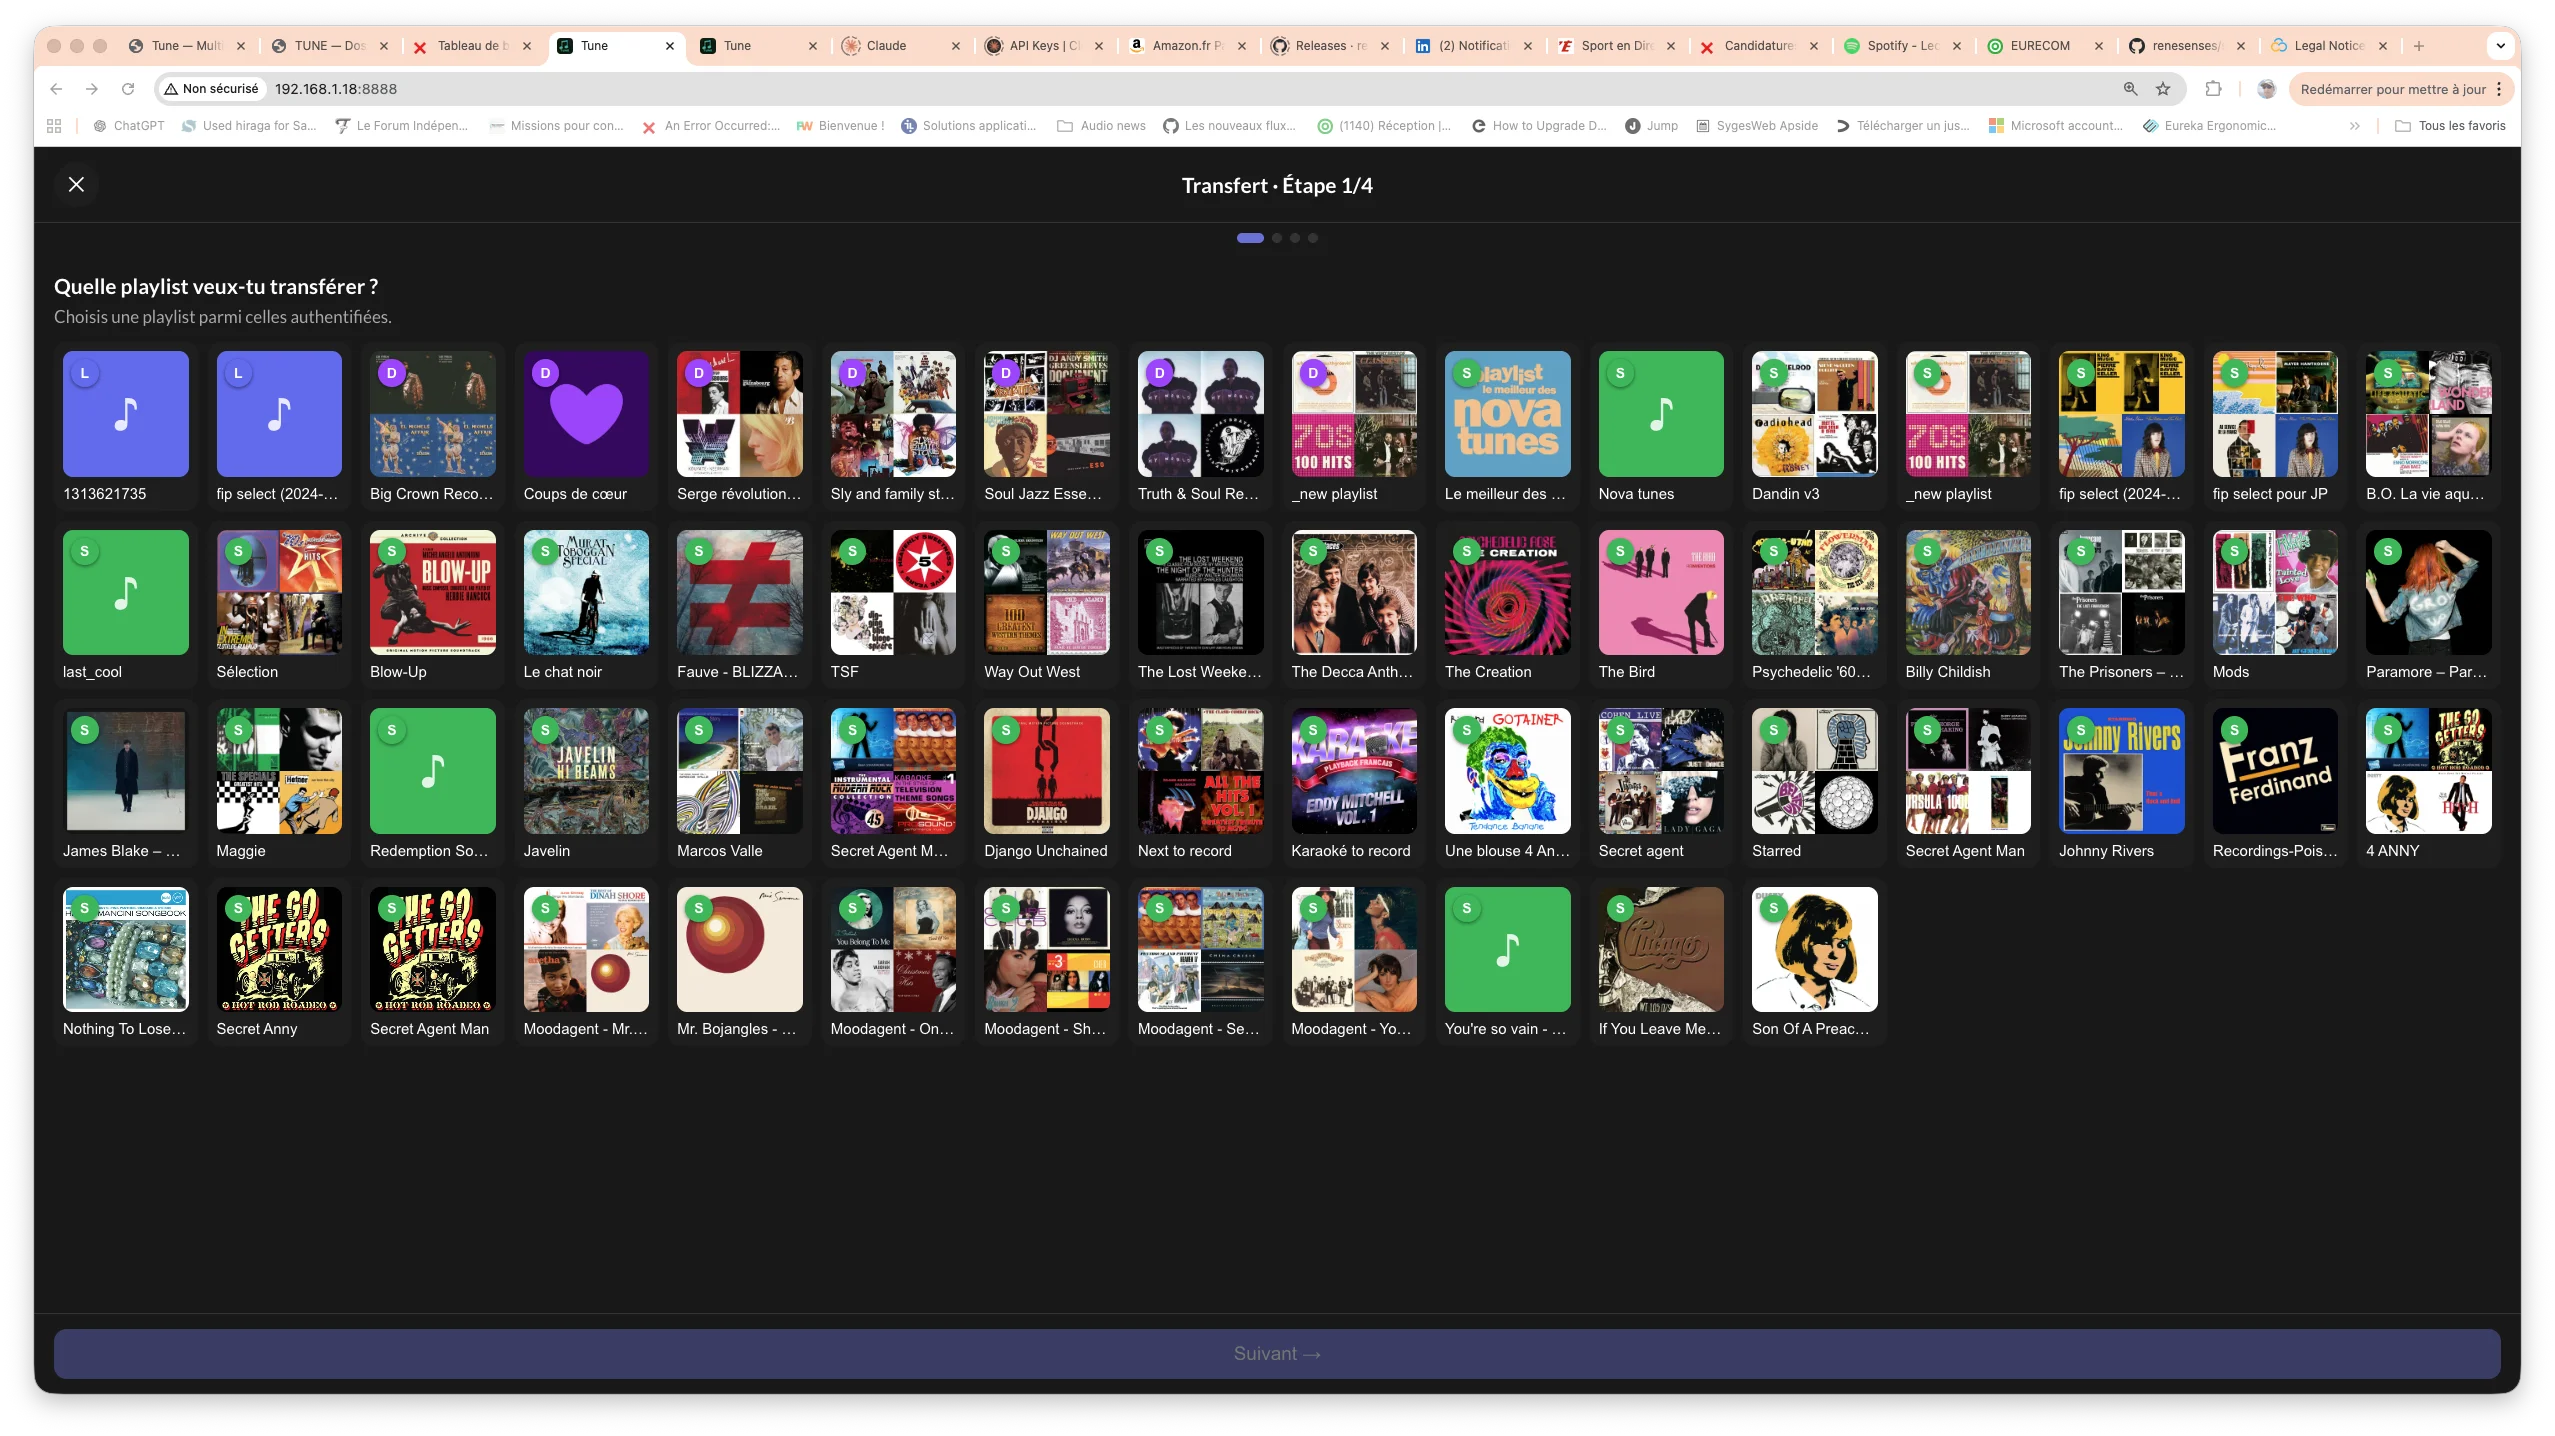This screenshot has height=1436, width=2555.
Task: Pick the Billy Childish playlist
Action: [x=1968, y=606]
